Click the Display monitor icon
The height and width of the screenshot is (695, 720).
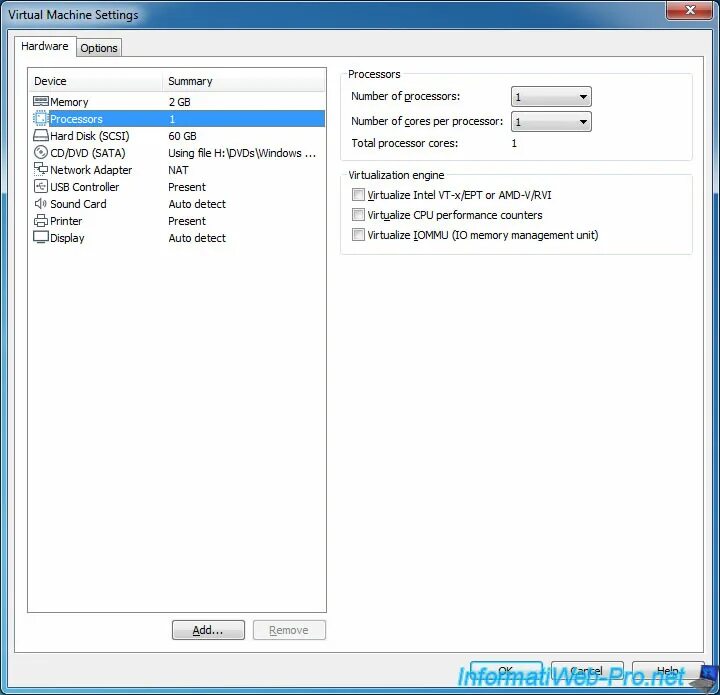pos(40,237)
